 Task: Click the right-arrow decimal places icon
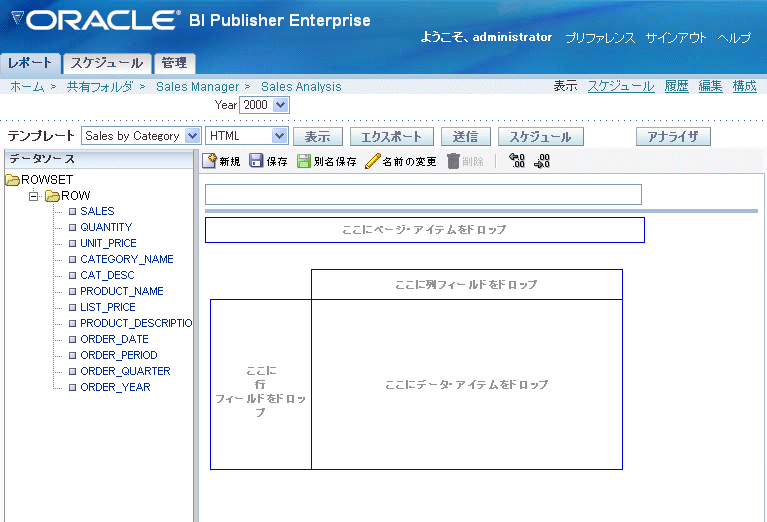coord(542,161)
